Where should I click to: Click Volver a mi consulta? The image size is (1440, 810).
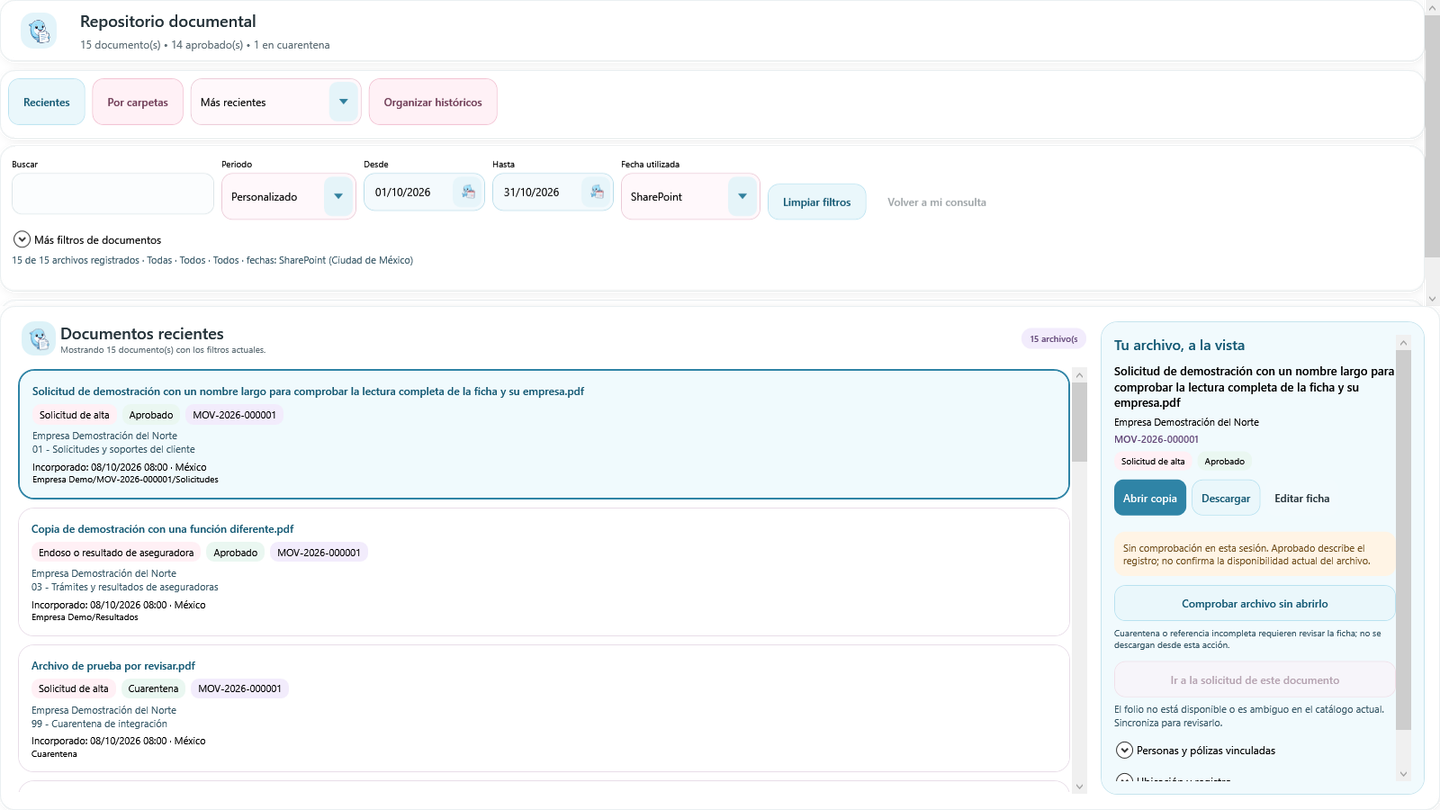tap(937, 202)
